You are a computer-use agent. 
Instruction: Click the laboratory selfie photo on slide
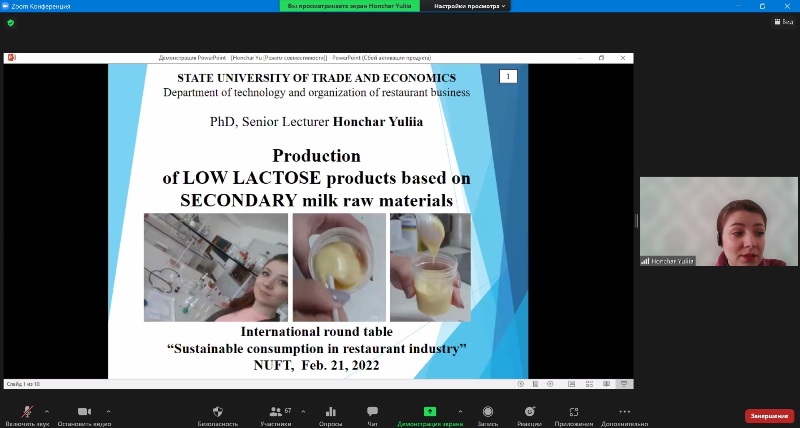pyautogui.click(x=216, y=267)
